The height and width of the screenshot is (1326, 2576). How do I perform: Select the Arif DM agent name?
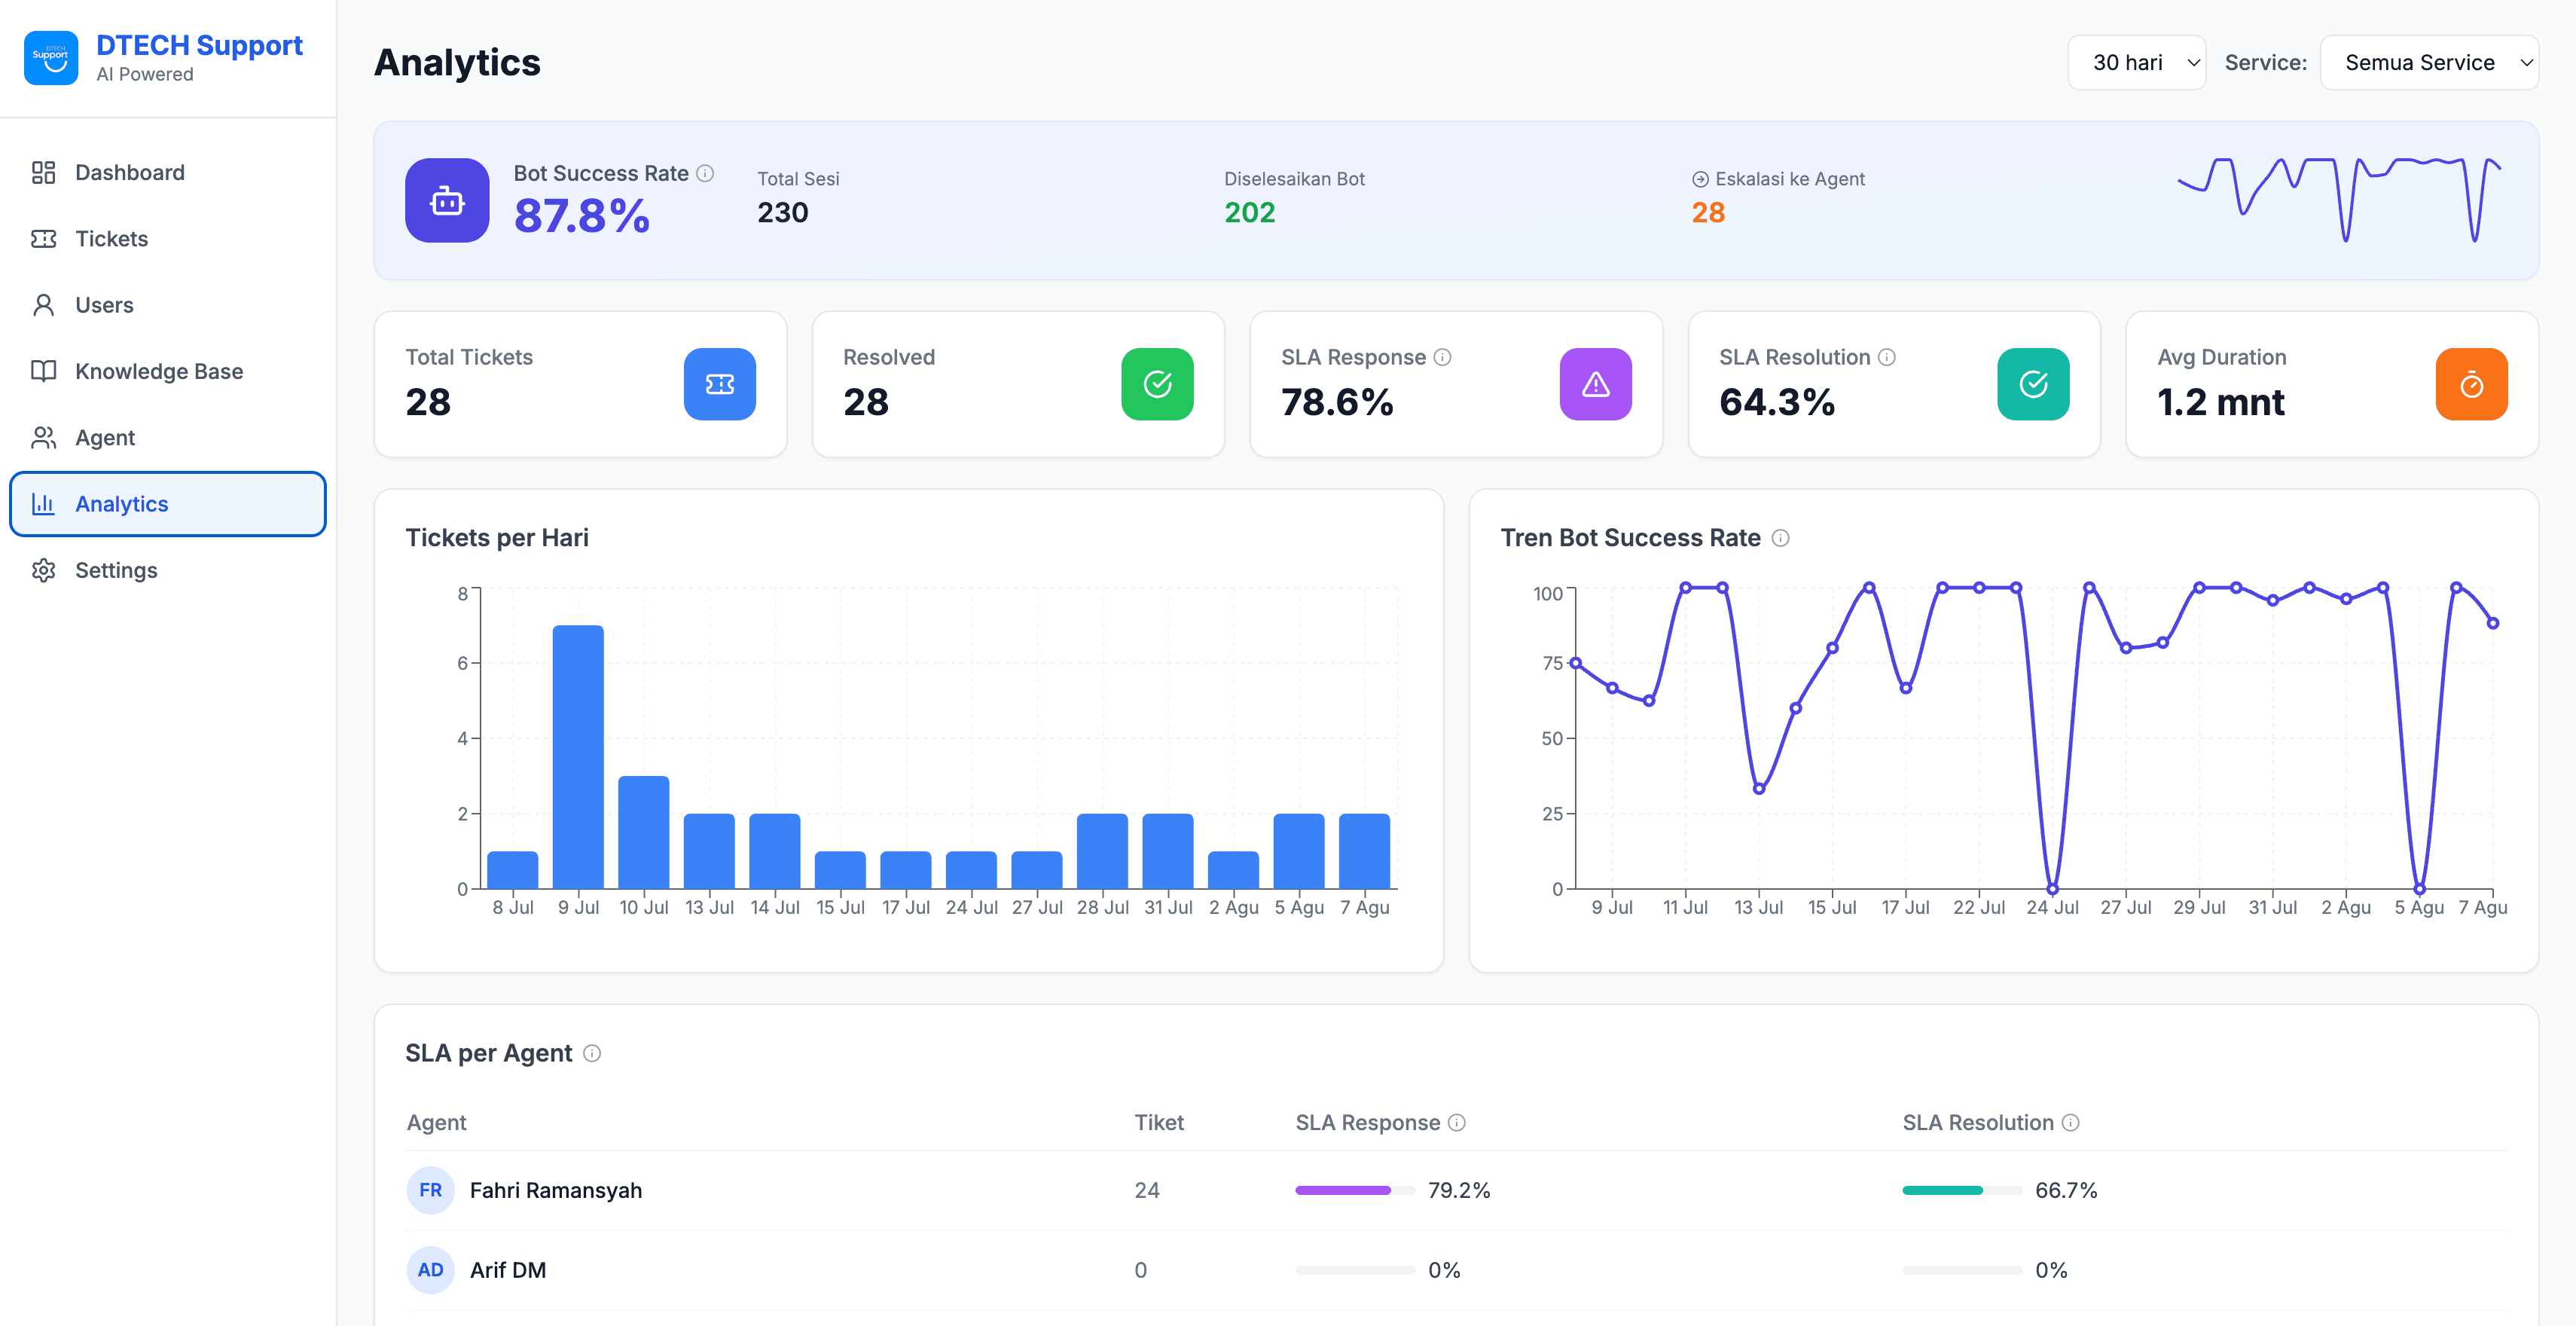pos(508,1270)
